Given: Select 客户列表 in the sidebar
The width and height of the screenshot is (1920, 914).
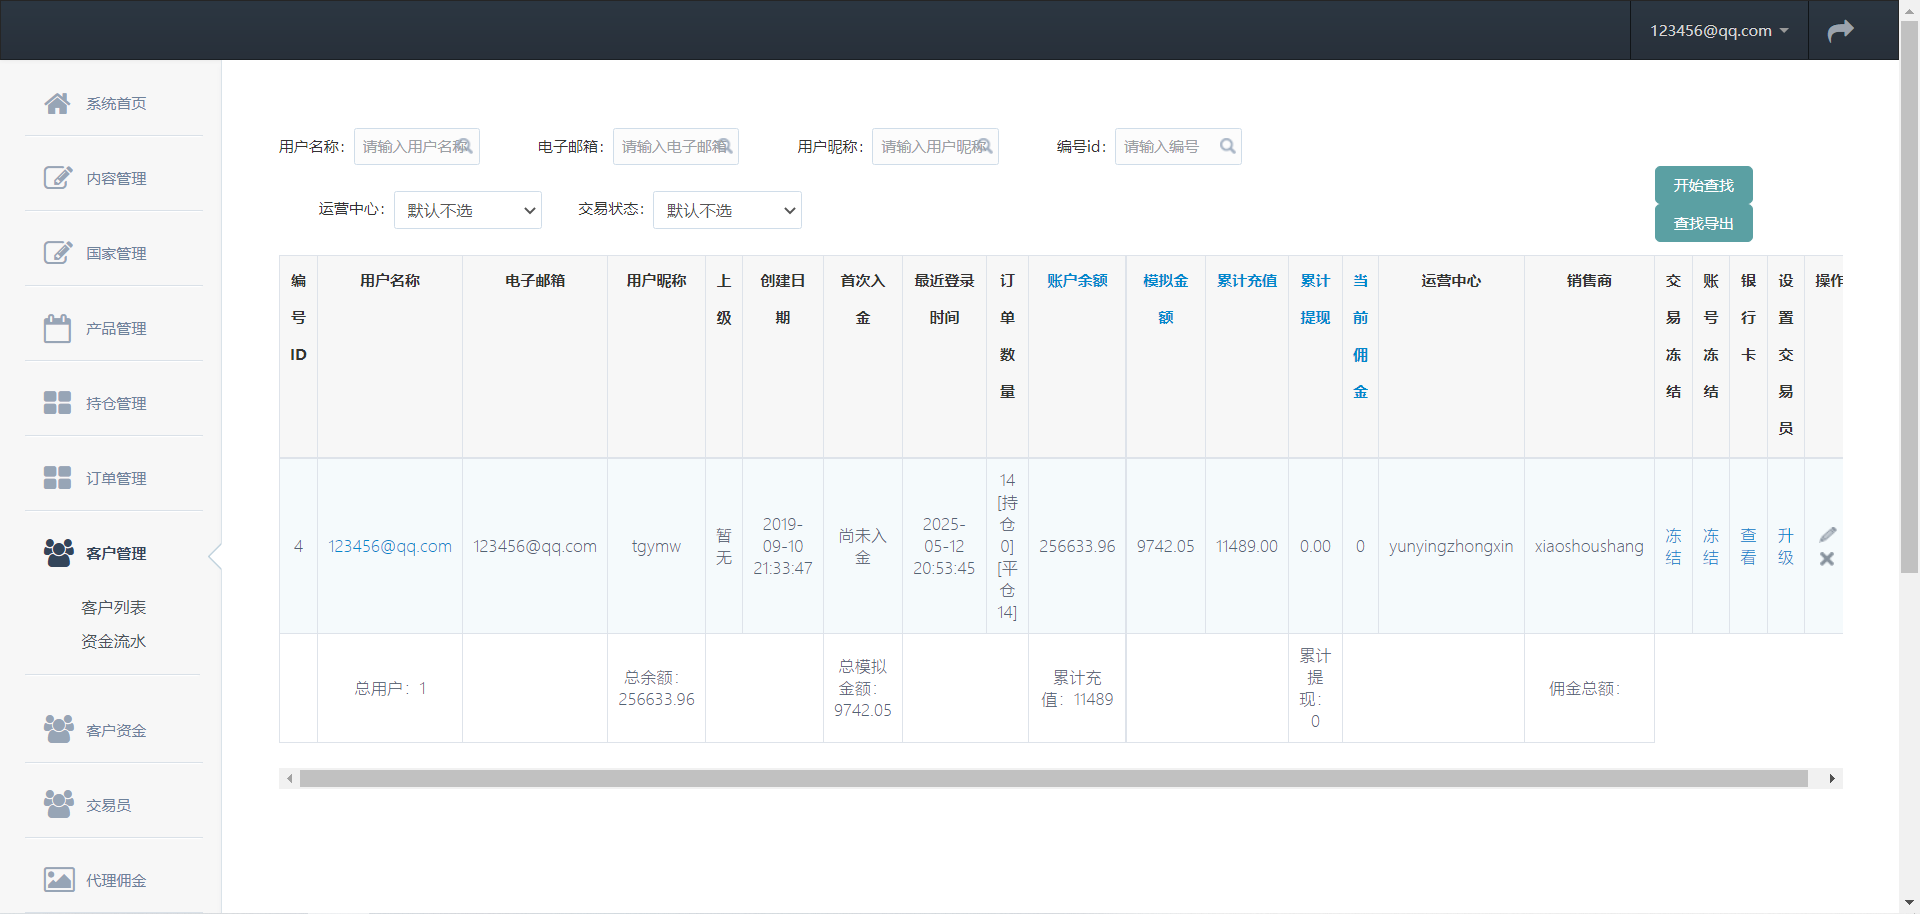Looking at the screenshot, I should (x=113, y=607).
